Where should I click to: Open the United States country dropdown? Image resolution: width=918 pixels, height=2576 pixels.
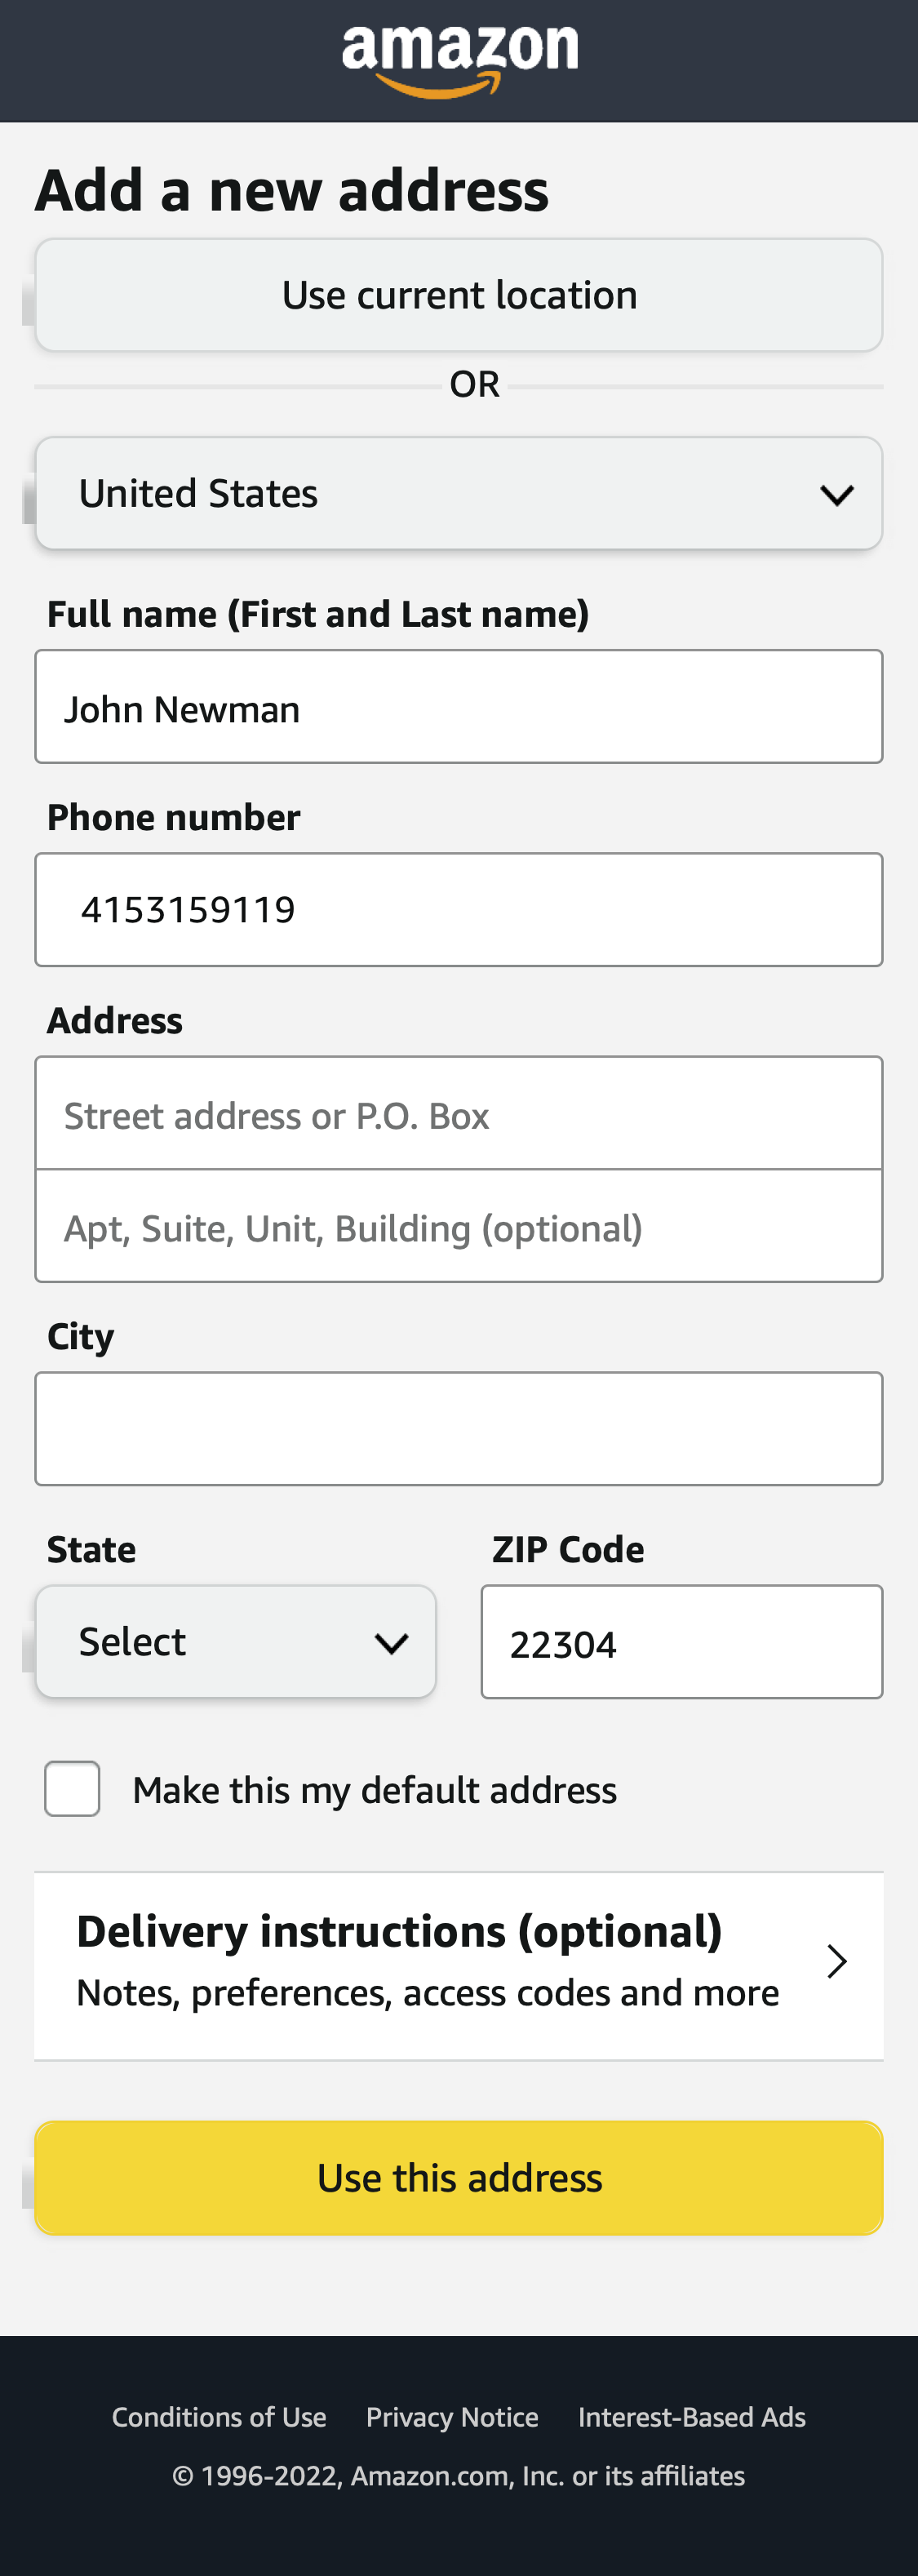tap(459, 494)
